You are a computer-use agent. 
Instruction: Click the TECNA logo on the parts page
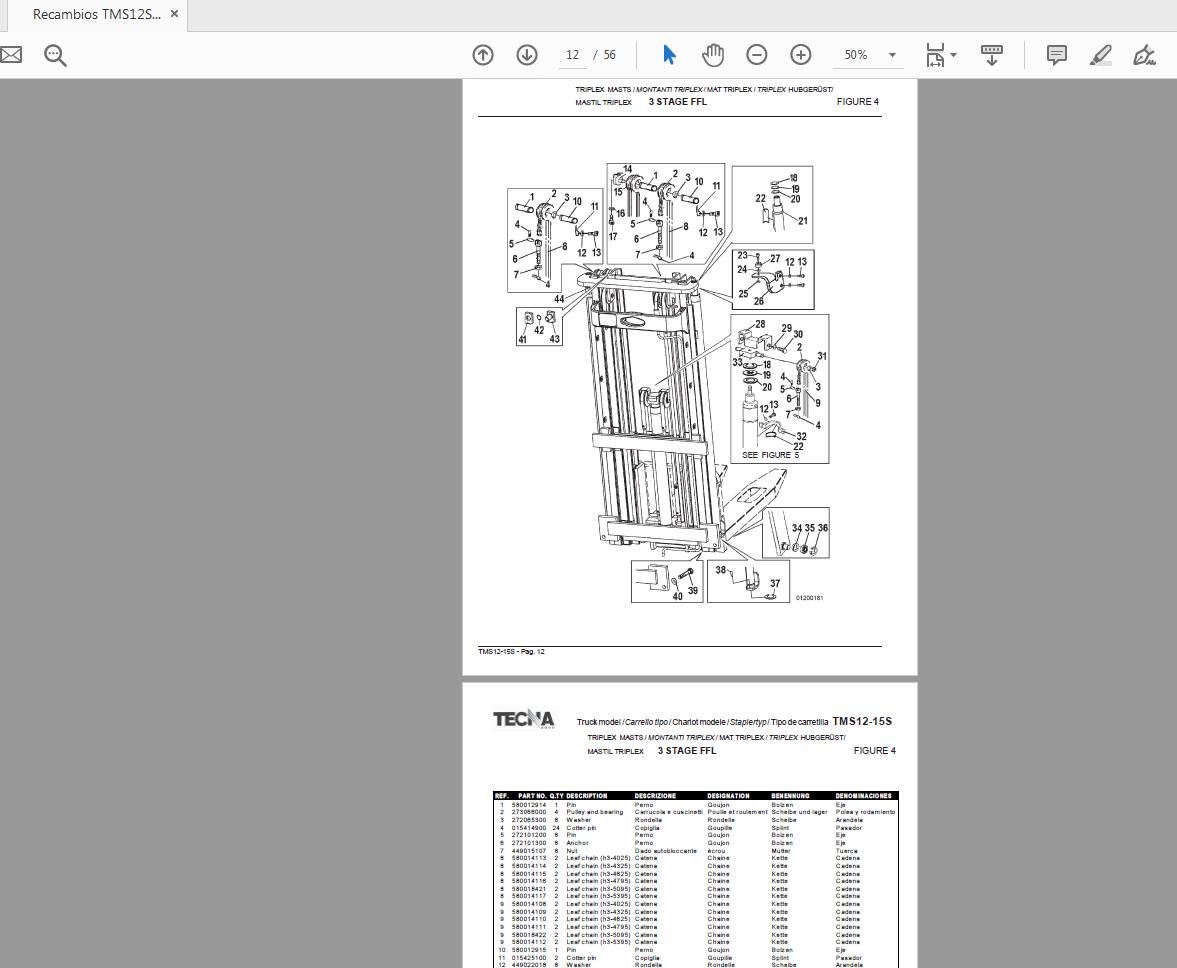(522, 718)
